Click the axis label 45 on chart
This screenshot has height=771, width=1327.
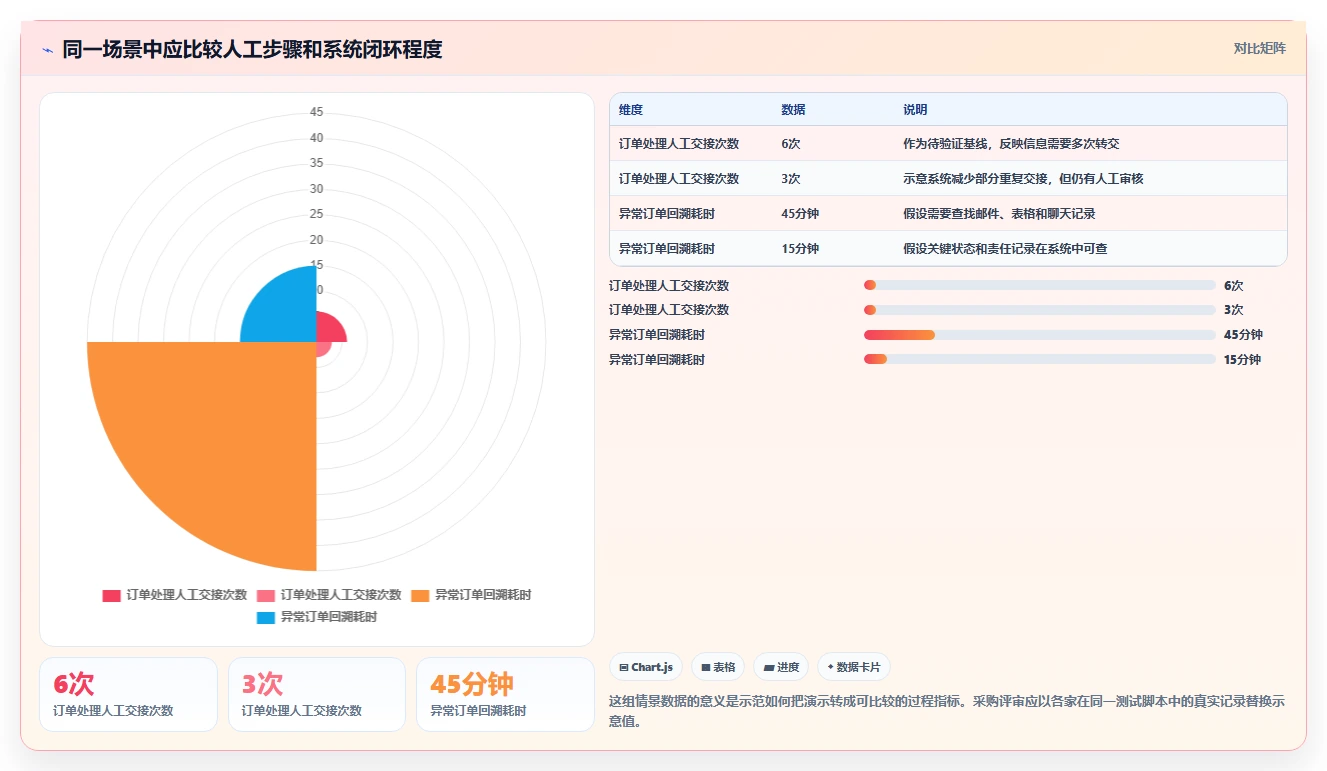point(316,112)
